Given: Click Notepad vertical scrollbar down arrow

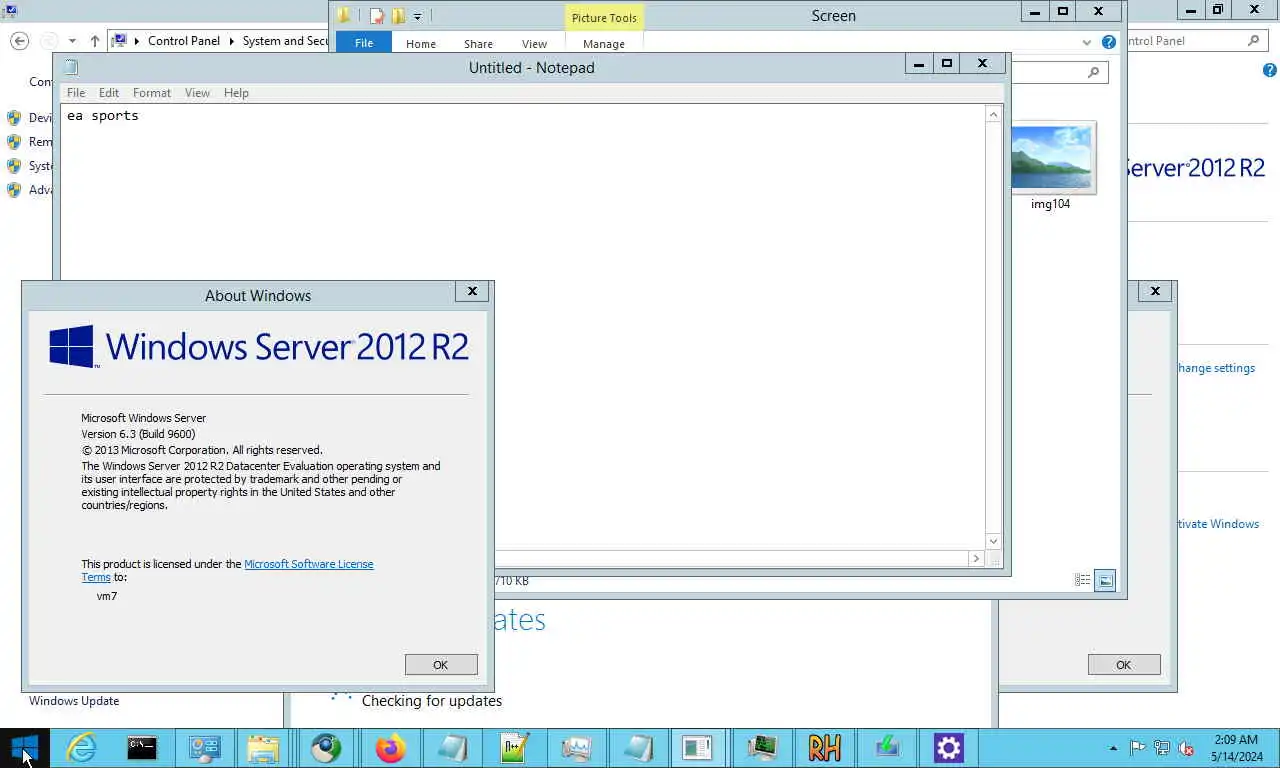Looking at the screenshot, I should [x=993, y=541].
